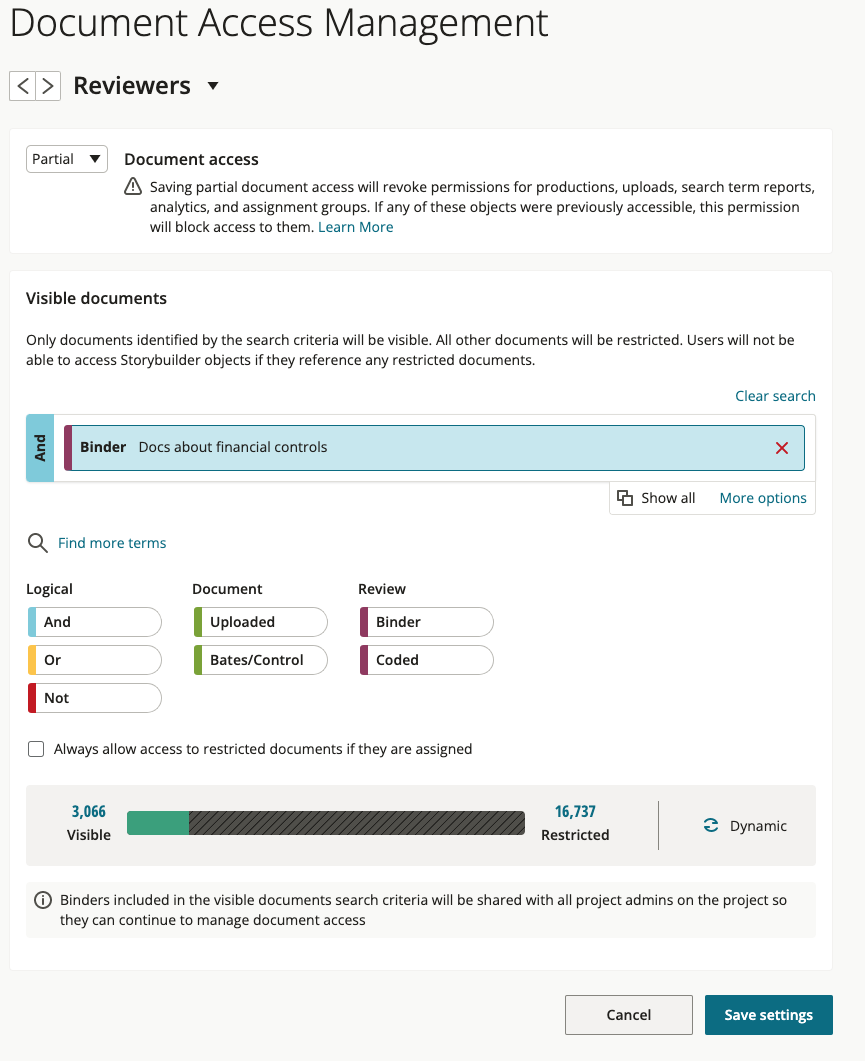
Task: Enable always allow access to assigned restricted documents
Action: pyautogui.click(x=35, y=748)
